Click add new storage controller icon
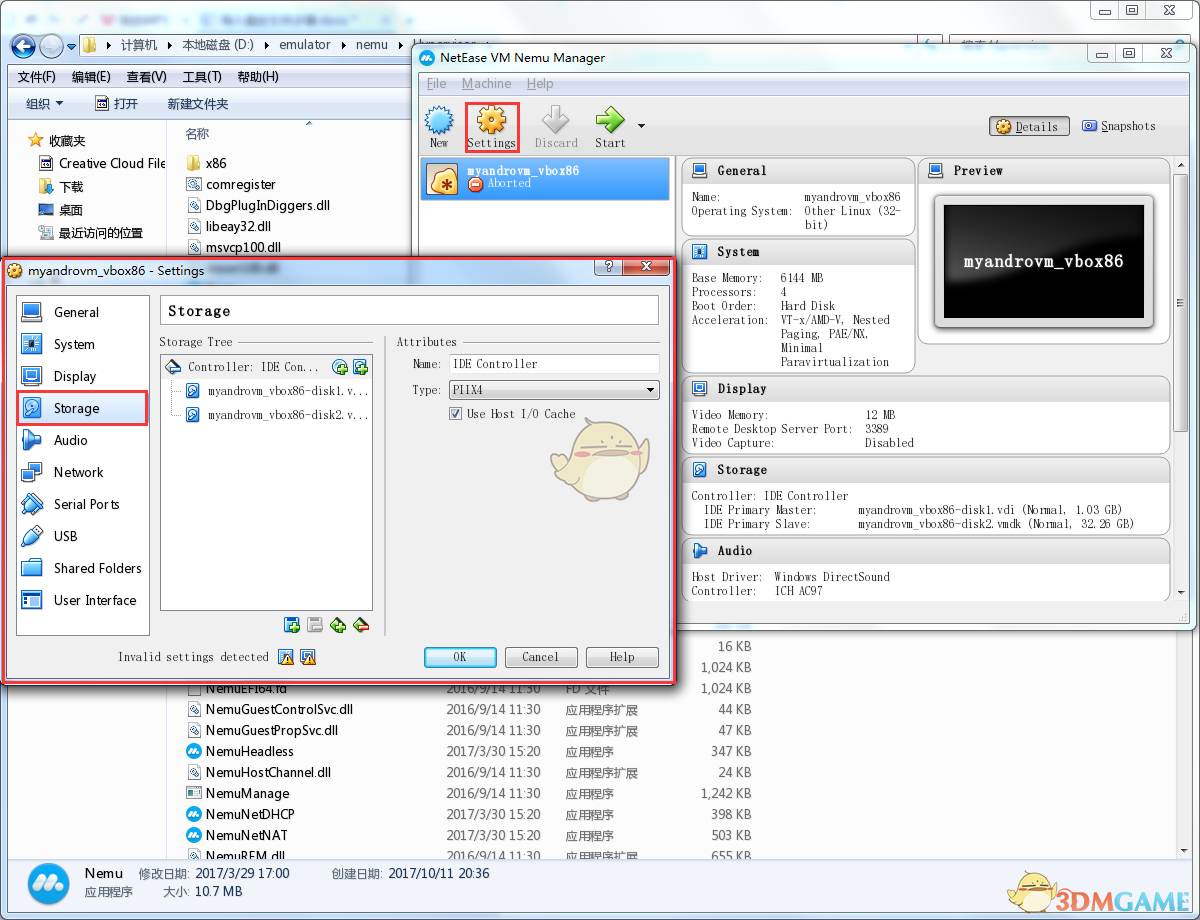The image size is (1200, 920). tap(292, 625)
